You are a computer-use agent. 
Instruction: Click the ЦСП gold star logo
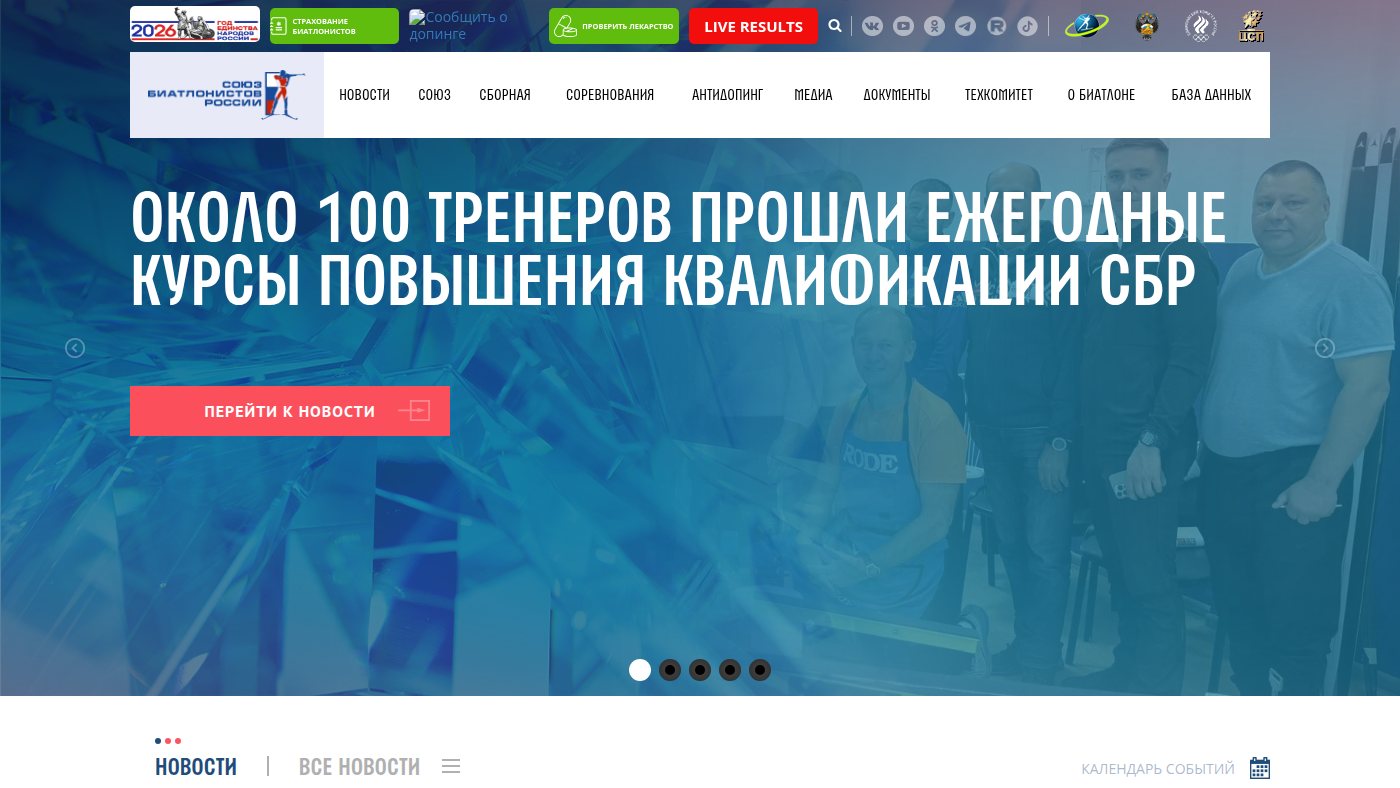click(x=1252, y=25)
